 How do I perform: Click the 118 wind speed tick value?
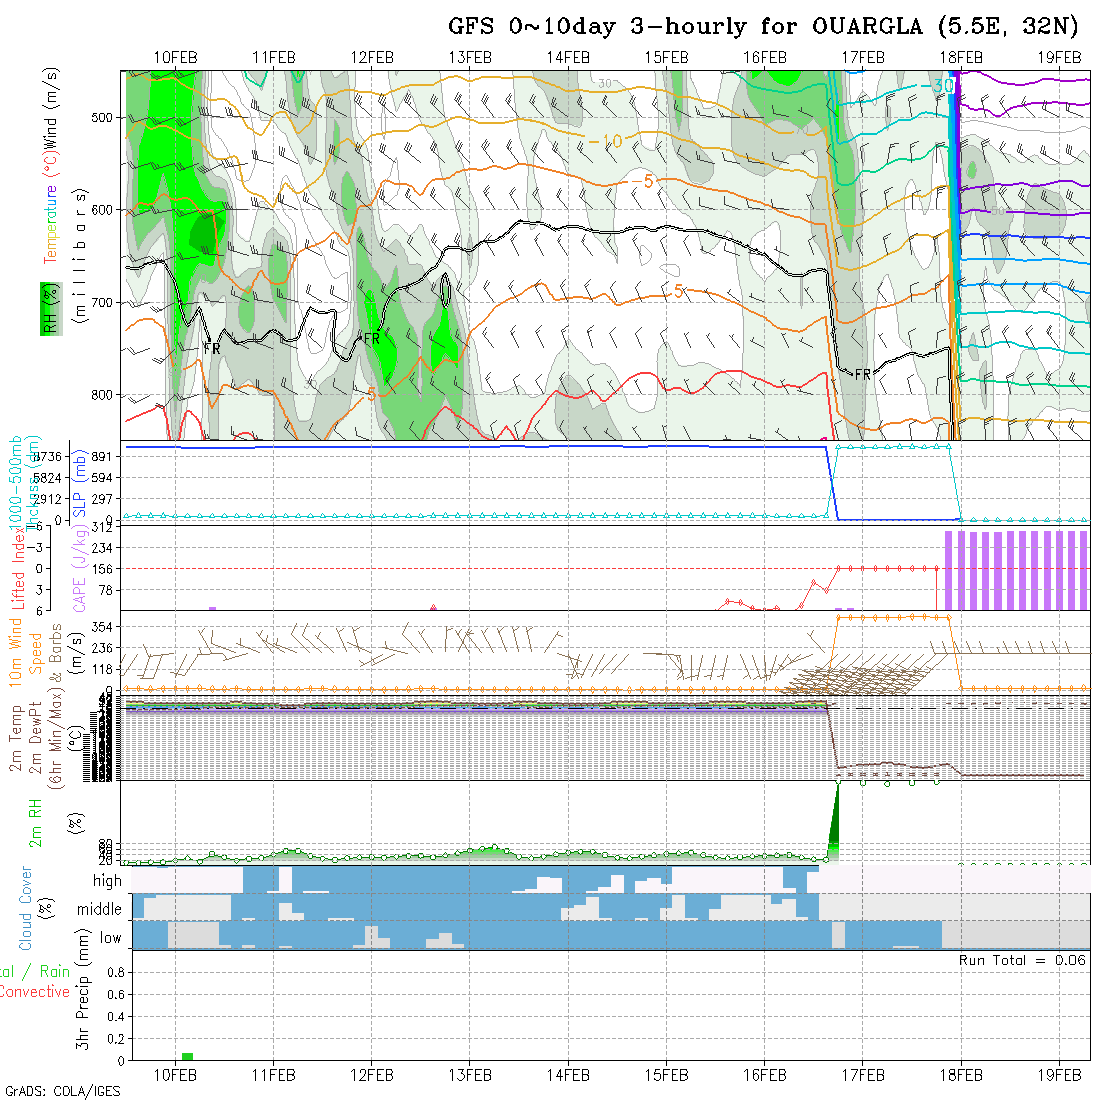(102, 670)
